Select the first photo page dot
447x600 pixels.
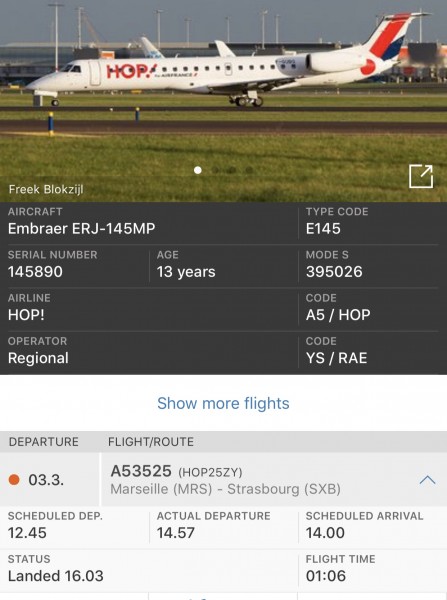point(197,170)
